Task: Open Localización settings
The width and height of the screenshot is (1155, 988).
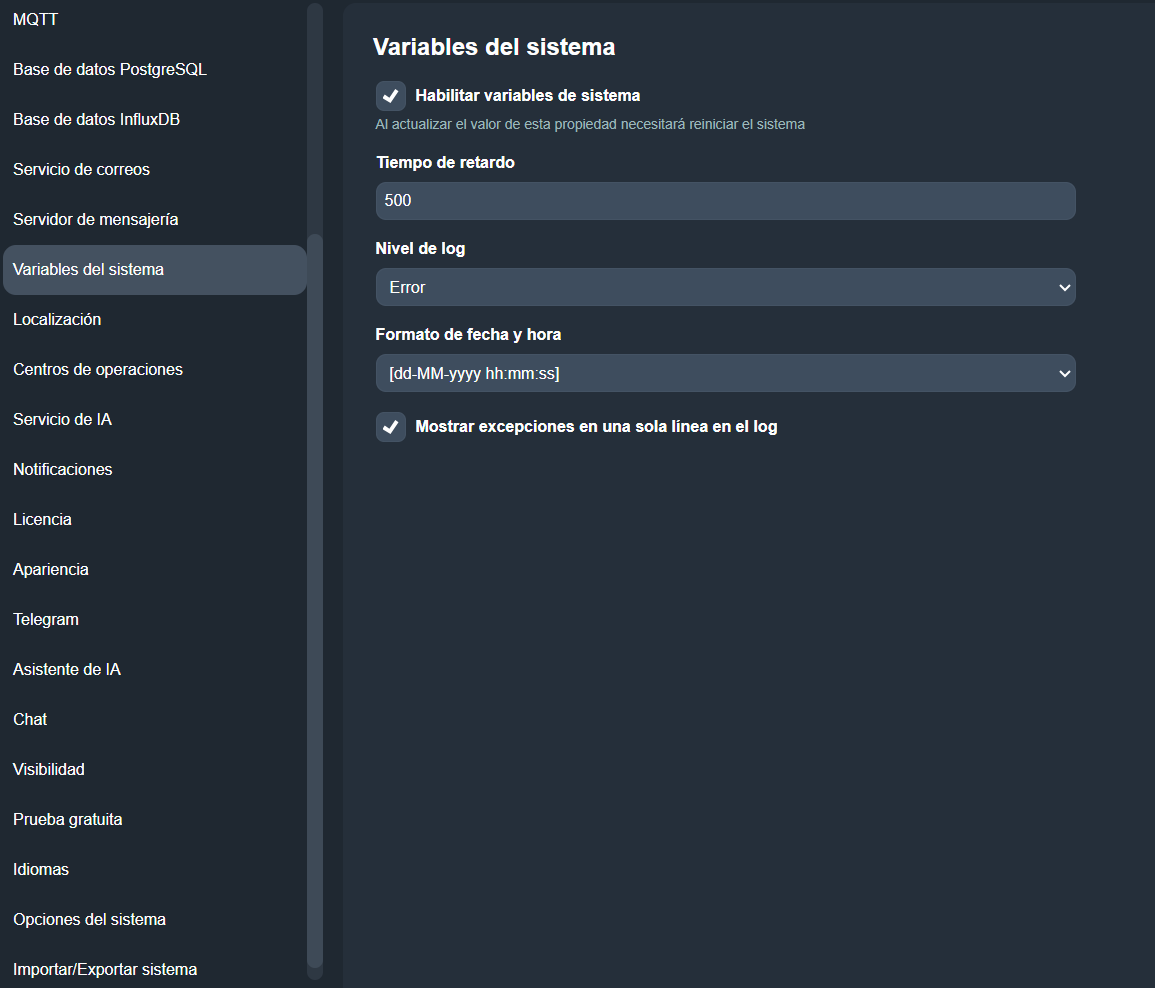Action: click(x=57, y=319)
